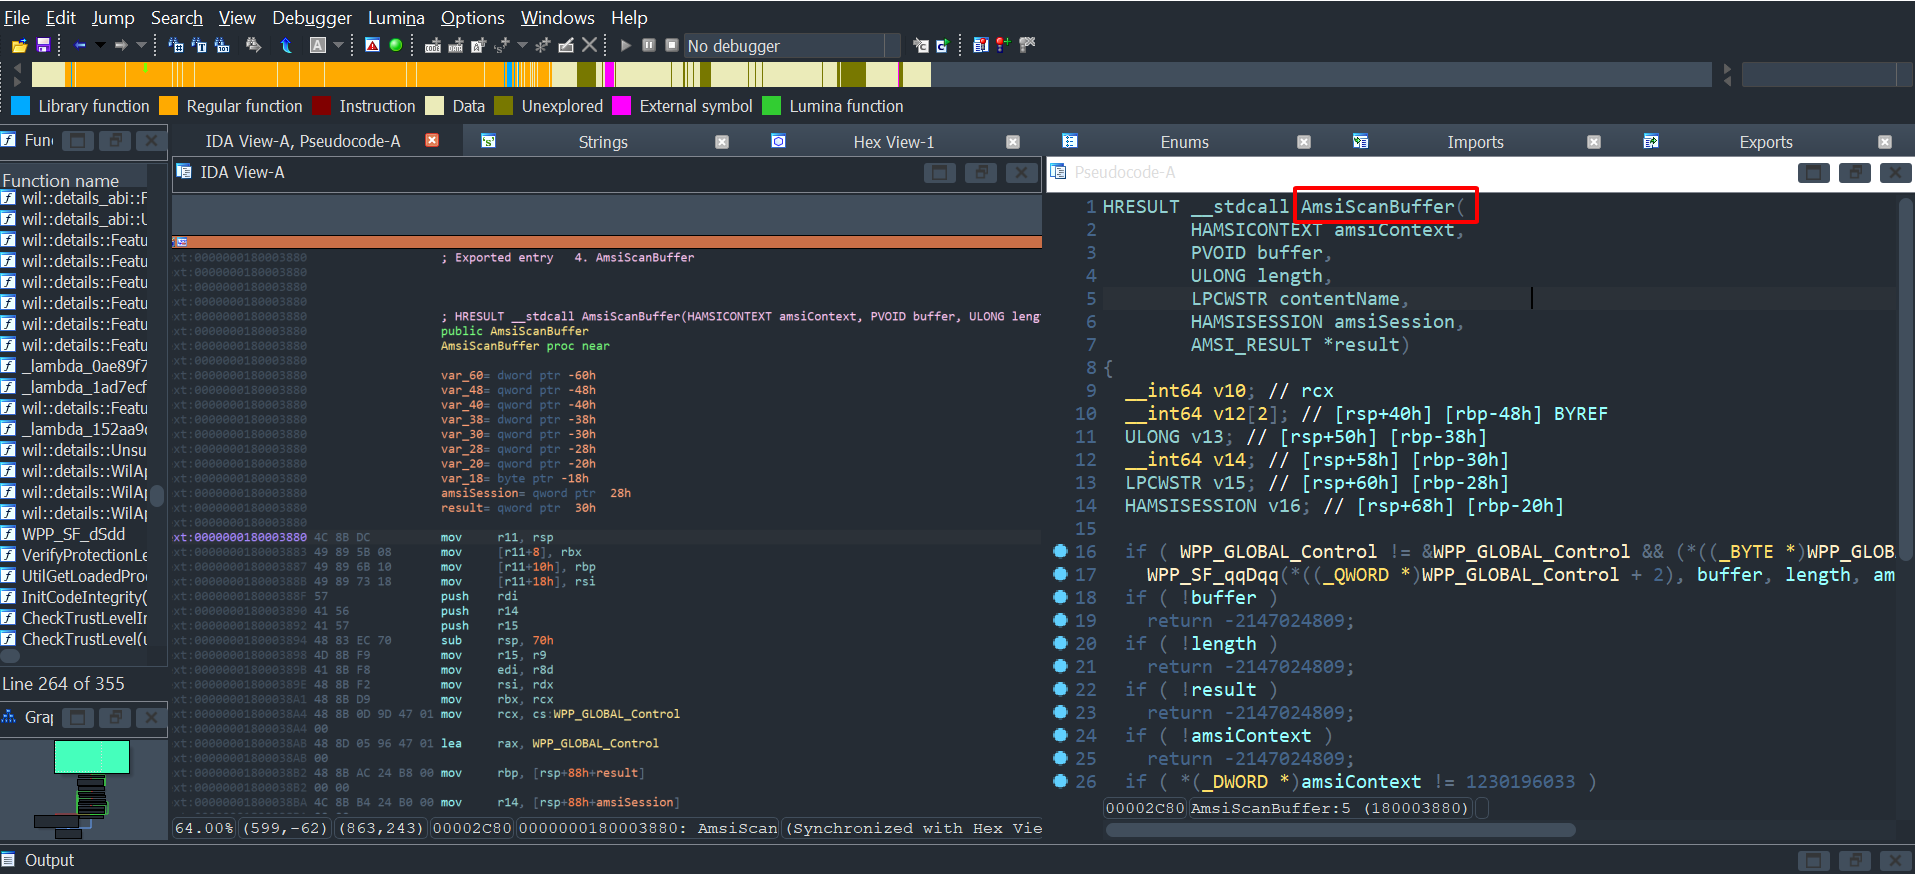The height and width of the screenshot is (874, 1915).
Task: Click the delete X toolbar icon
Action: click(x=590, y=45)
